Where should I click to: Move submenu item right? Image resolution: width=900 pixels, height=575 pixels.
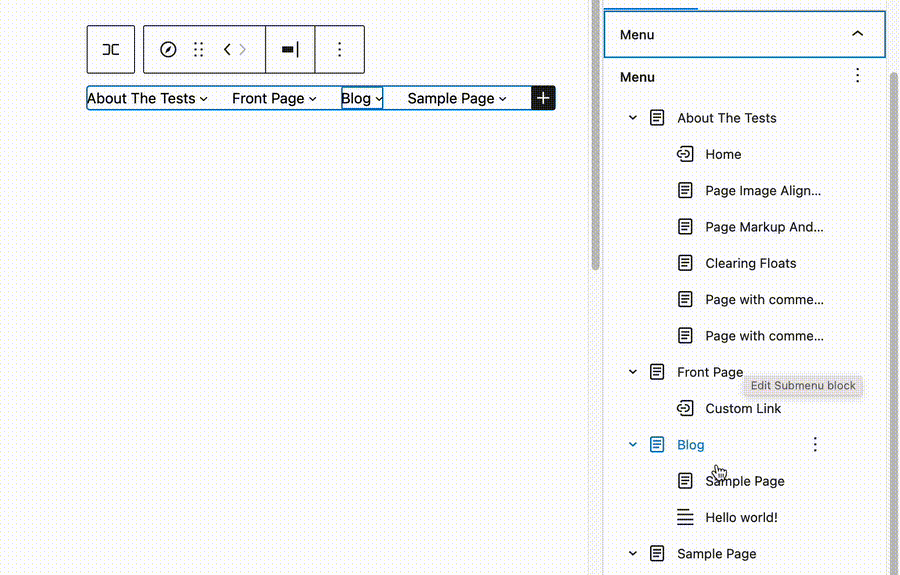243,49
